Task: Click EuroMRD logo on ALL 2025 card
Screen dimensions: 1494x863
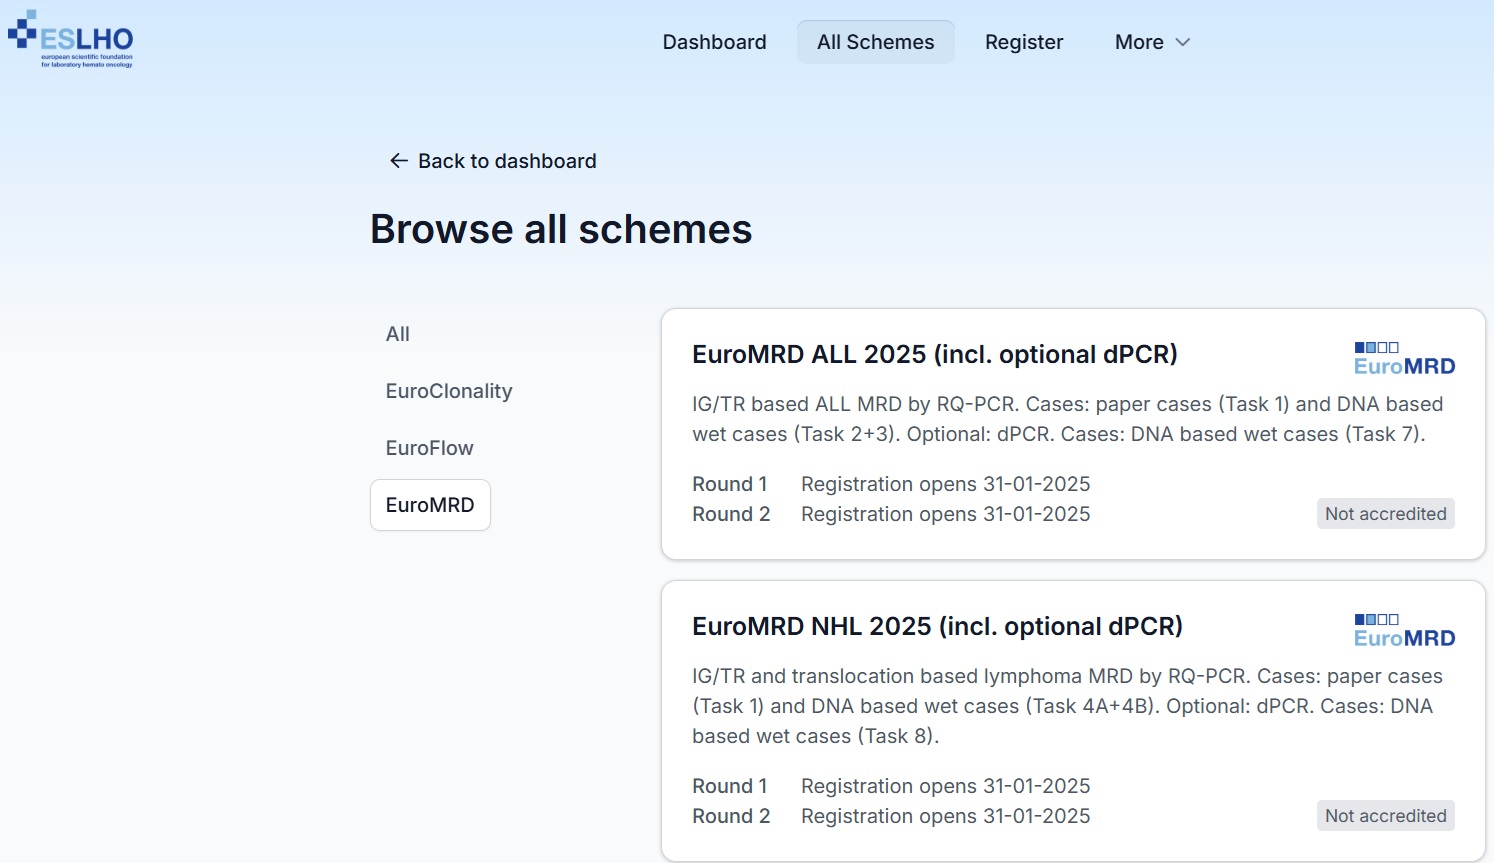Action: (1403, 359)
